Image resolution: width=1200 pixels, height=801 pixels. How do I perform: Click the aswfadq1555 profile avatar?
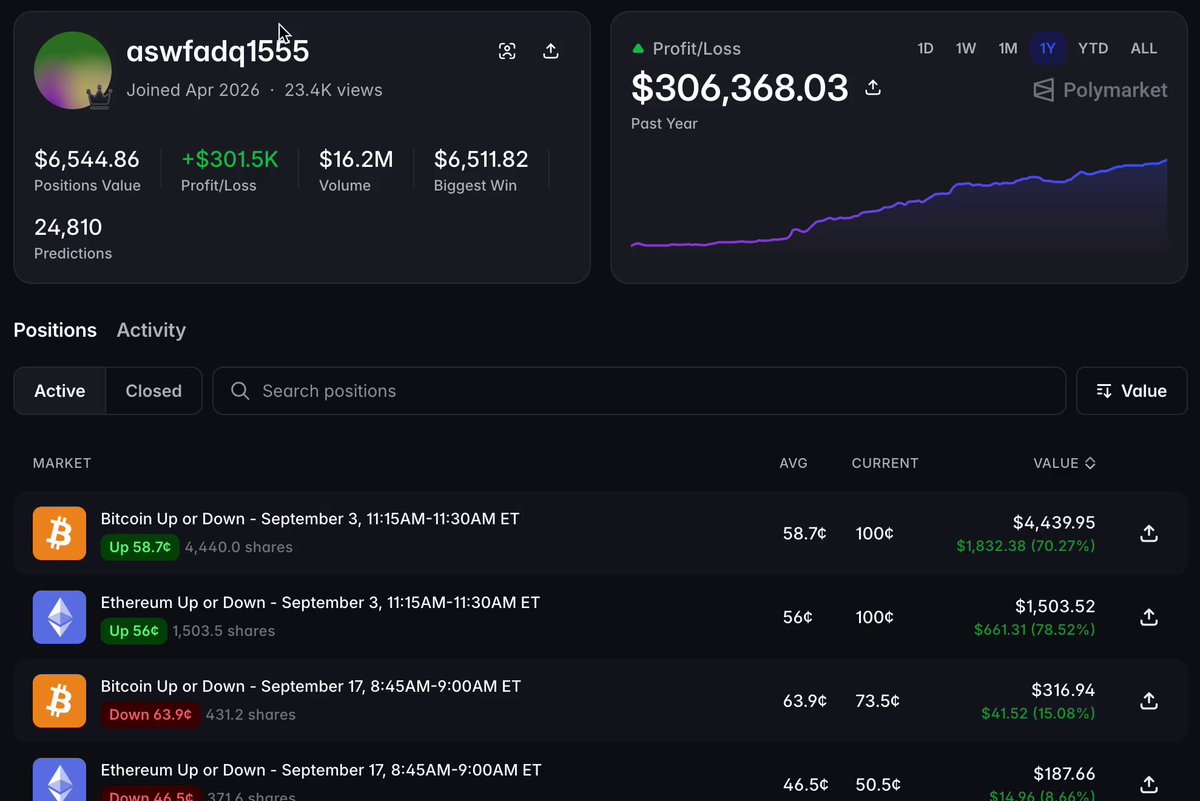pyautogui.click(x=72, y=70)
